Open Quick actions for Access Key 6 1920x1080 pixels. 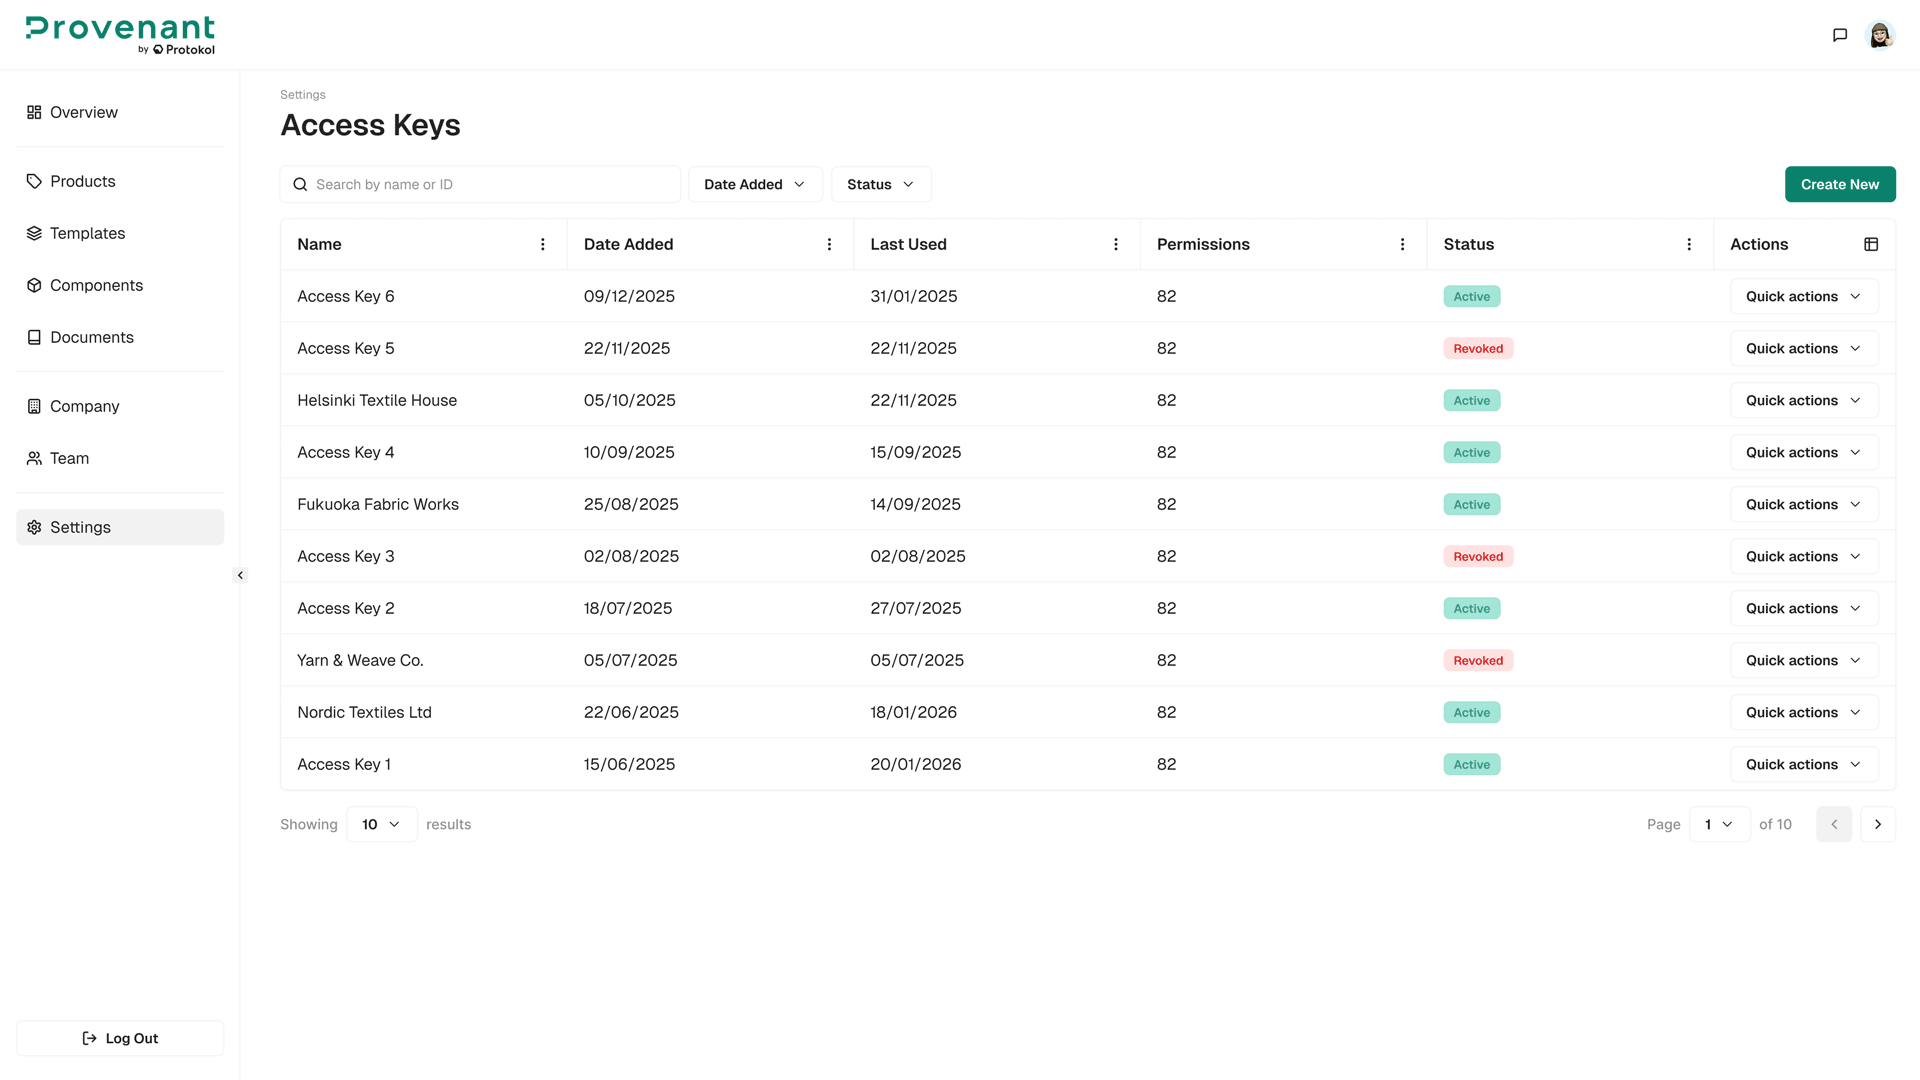(x=1802, y=296)
